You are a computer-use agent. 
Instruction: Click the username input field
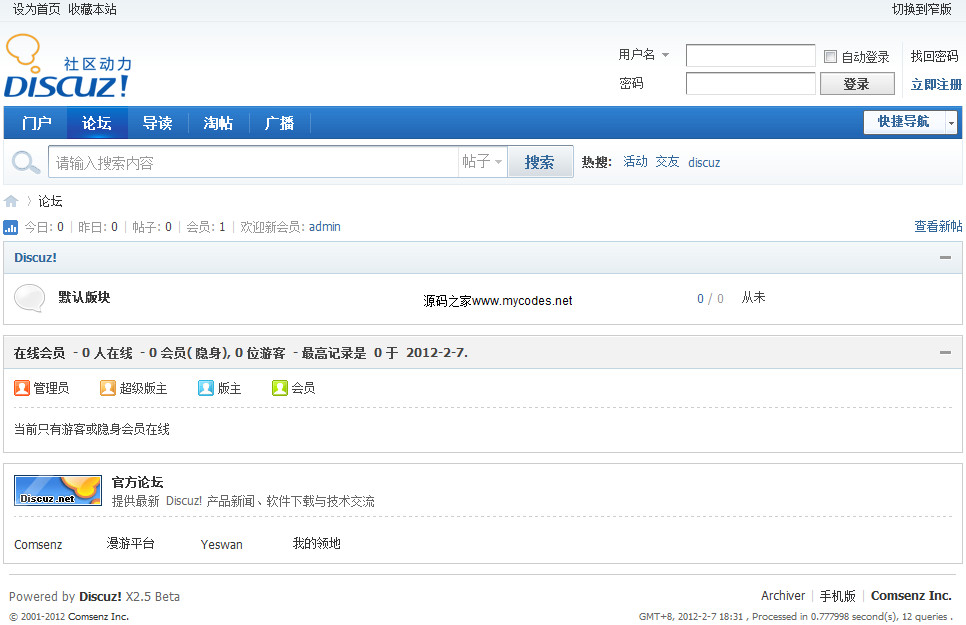coord(750,55)
